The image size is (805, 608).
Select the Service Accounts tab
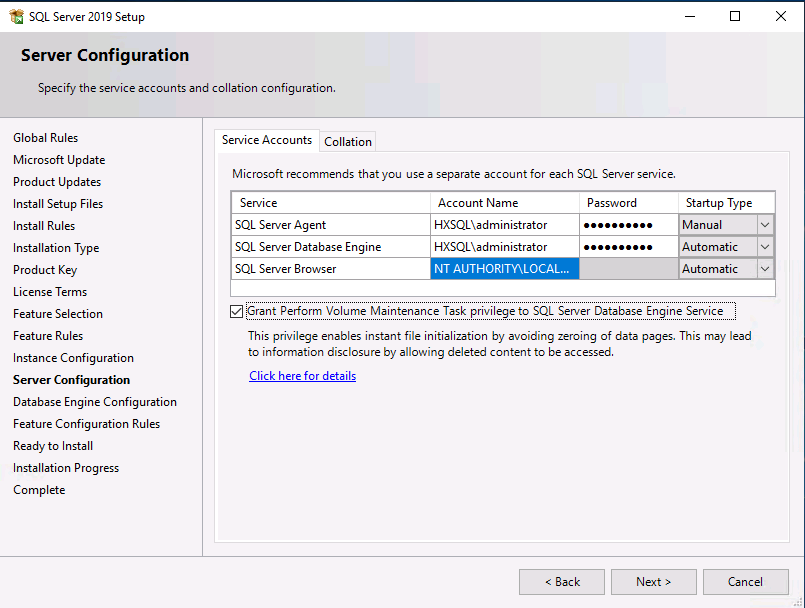[267, 141]
